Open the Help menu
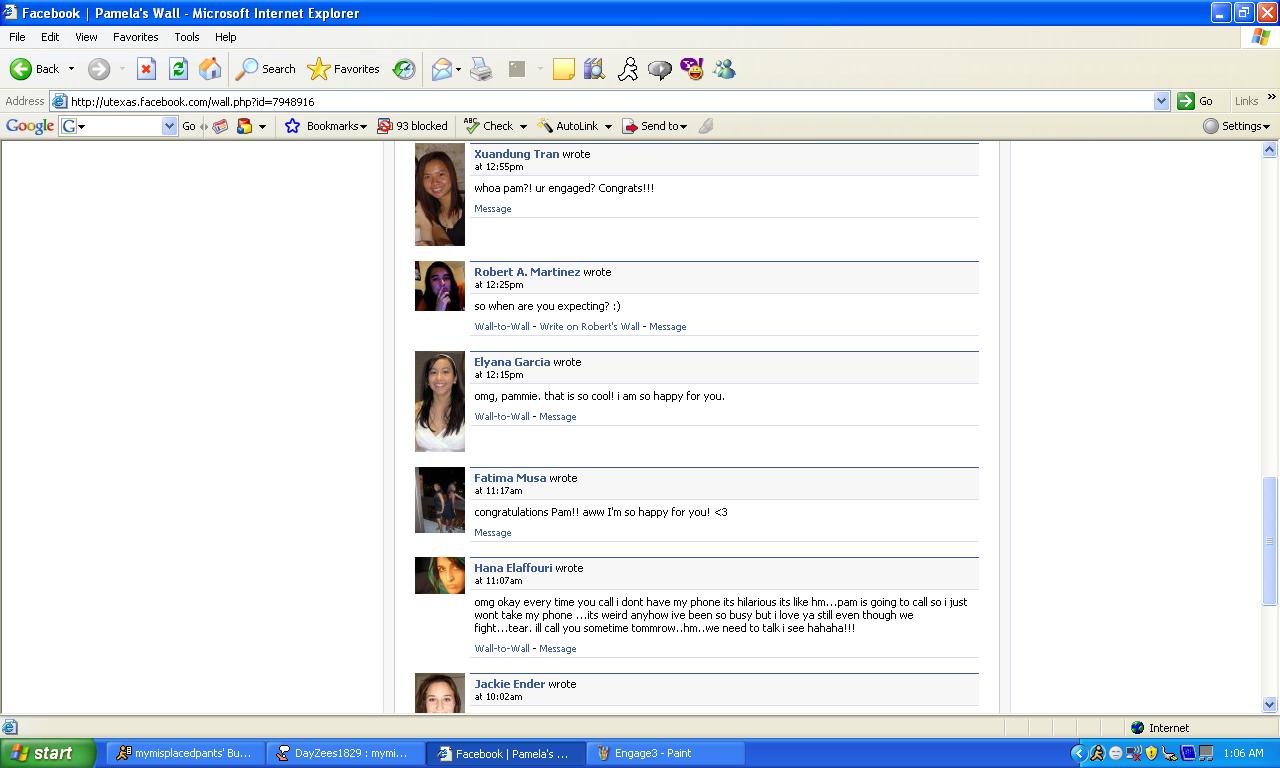The width and height of the screenshot is (1280, 768). coord(226,37)
